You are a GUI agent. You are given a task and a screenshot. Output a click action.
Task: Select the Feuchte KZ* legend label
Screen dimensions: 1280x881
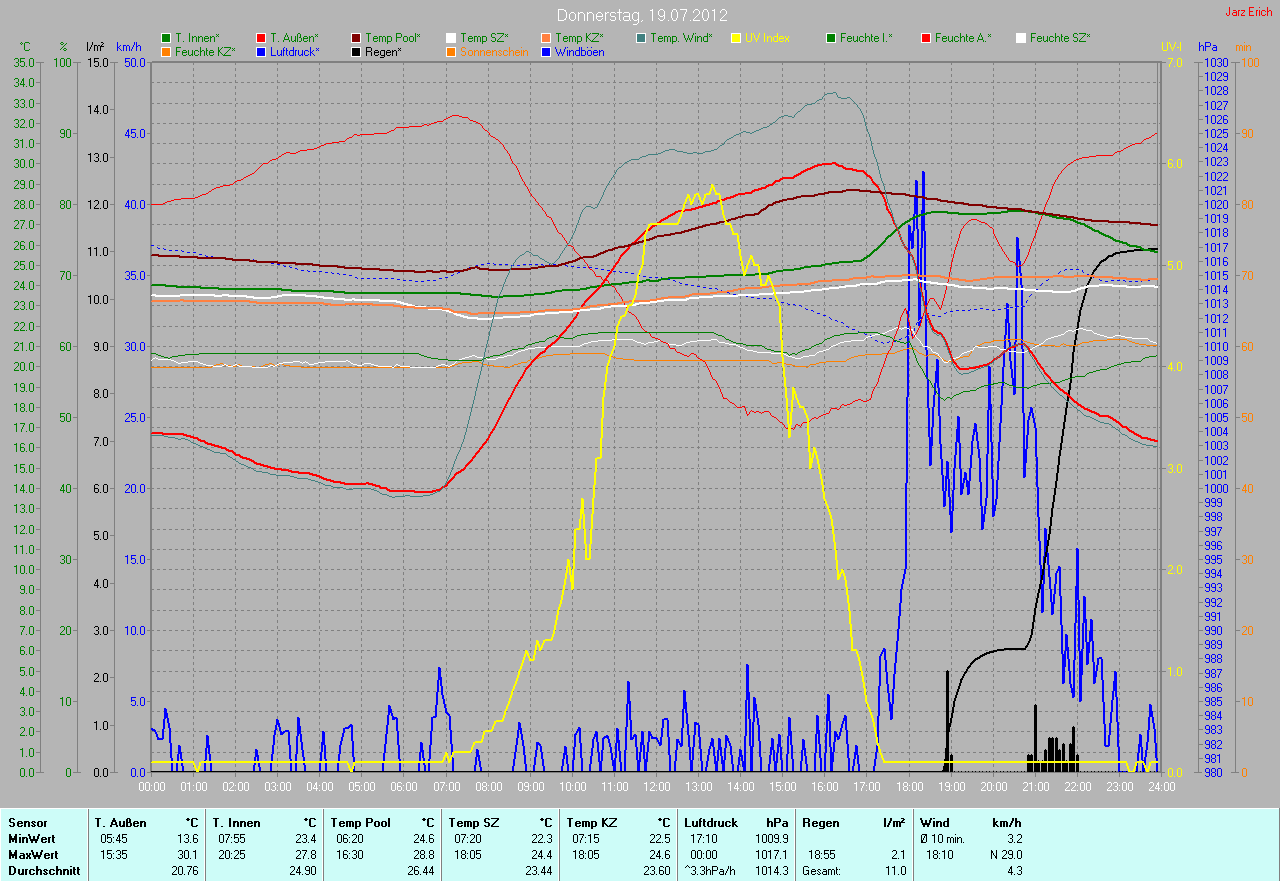pos(205,51)
